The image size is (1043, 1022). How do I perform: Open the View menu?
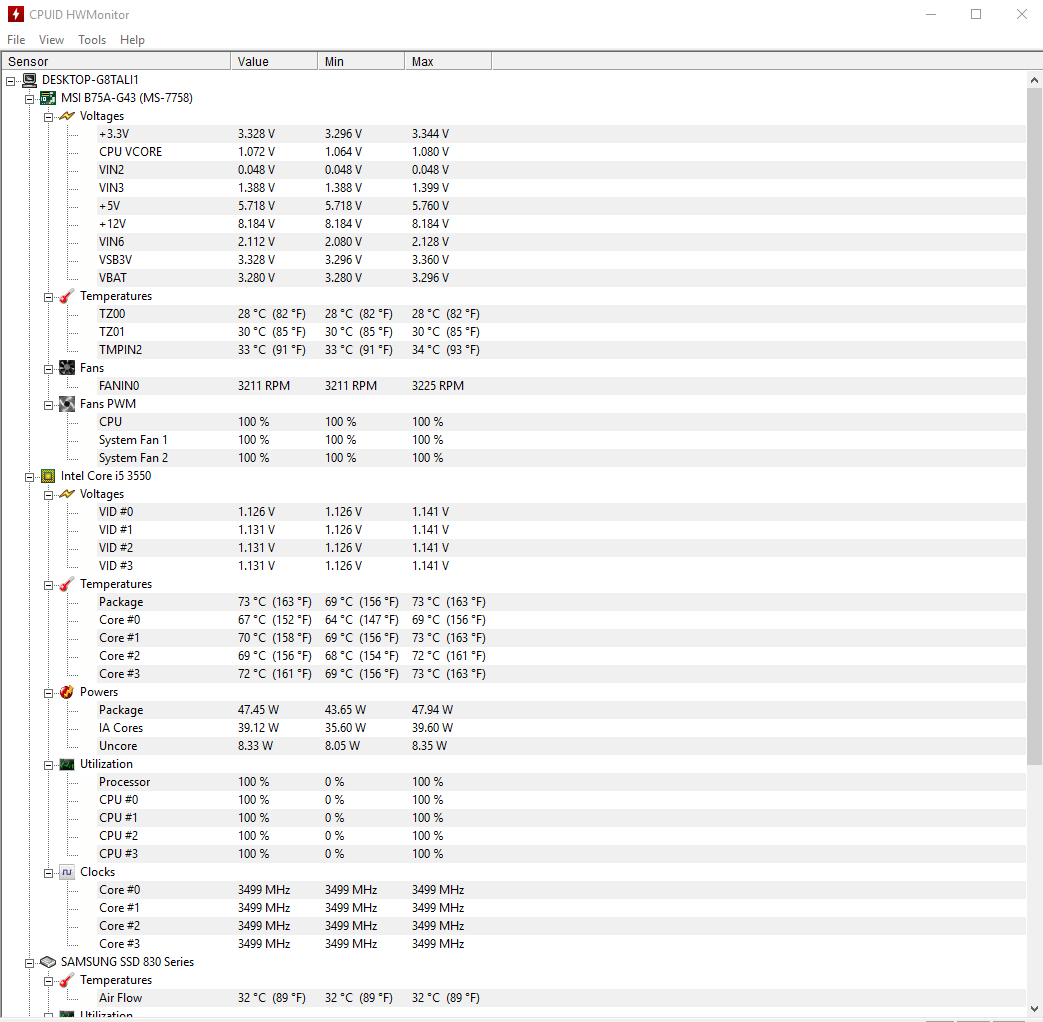pyautogui.click(x=51, y=40)
